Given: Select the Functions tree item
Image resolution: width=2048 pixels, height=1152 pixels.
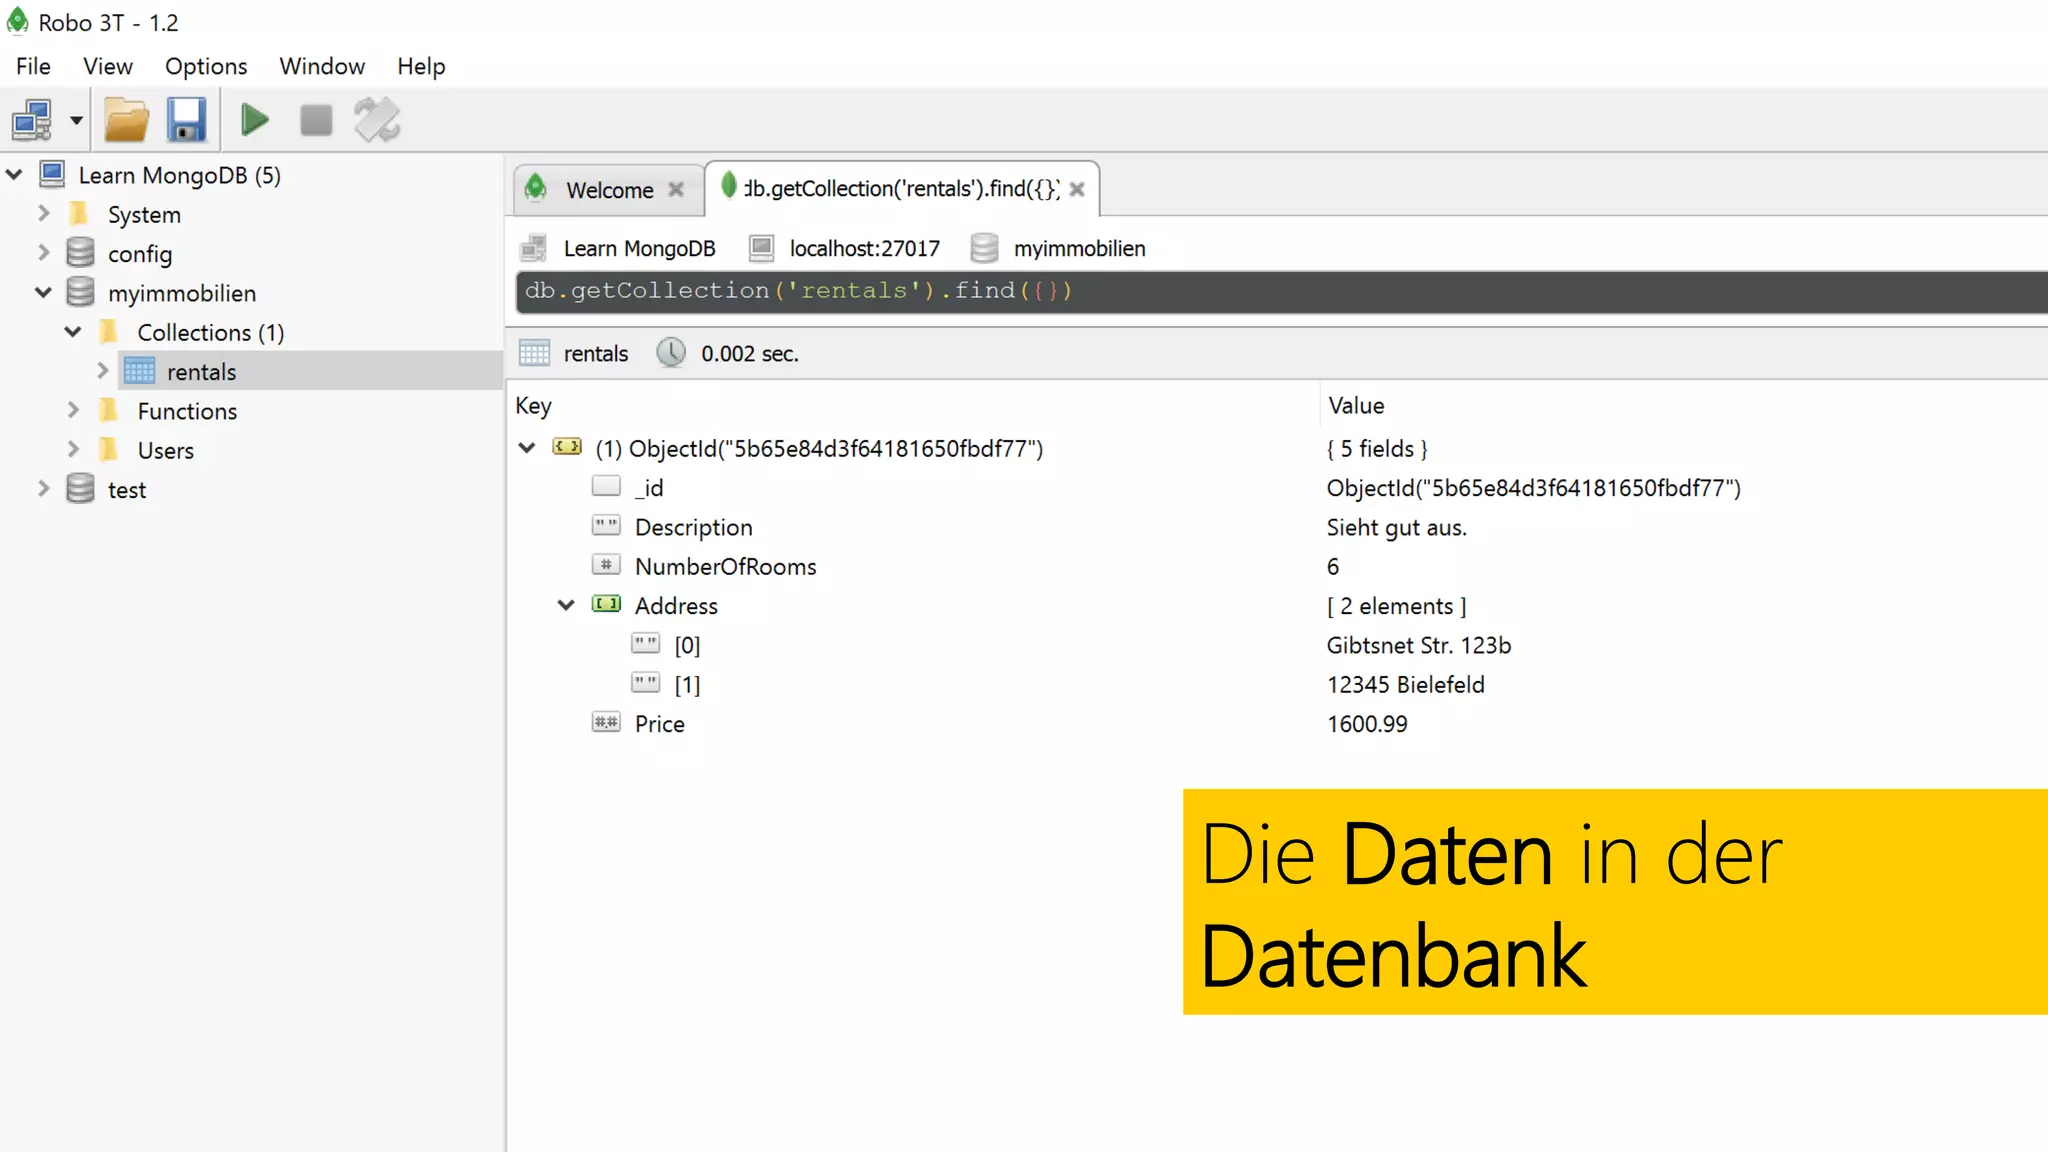Looking at the screenshot, I should [187, 411].
